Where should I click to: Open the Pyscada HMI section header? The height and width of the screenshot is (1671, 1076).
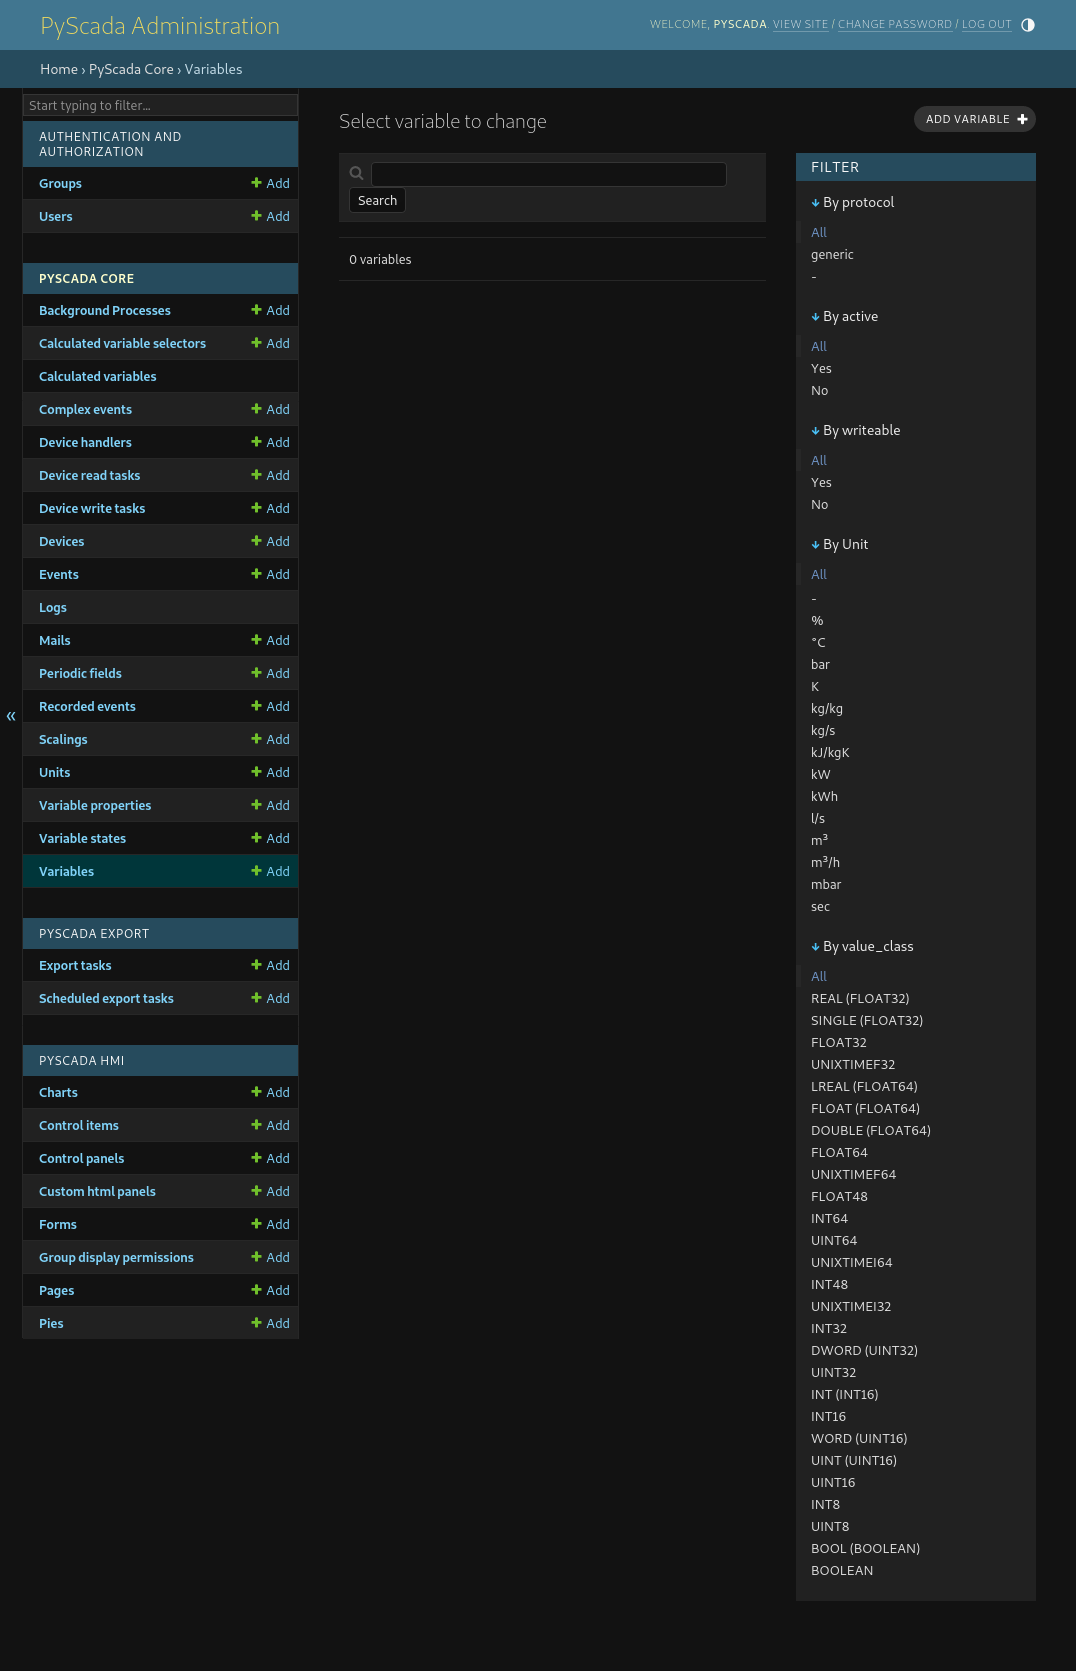[82, 1060]
